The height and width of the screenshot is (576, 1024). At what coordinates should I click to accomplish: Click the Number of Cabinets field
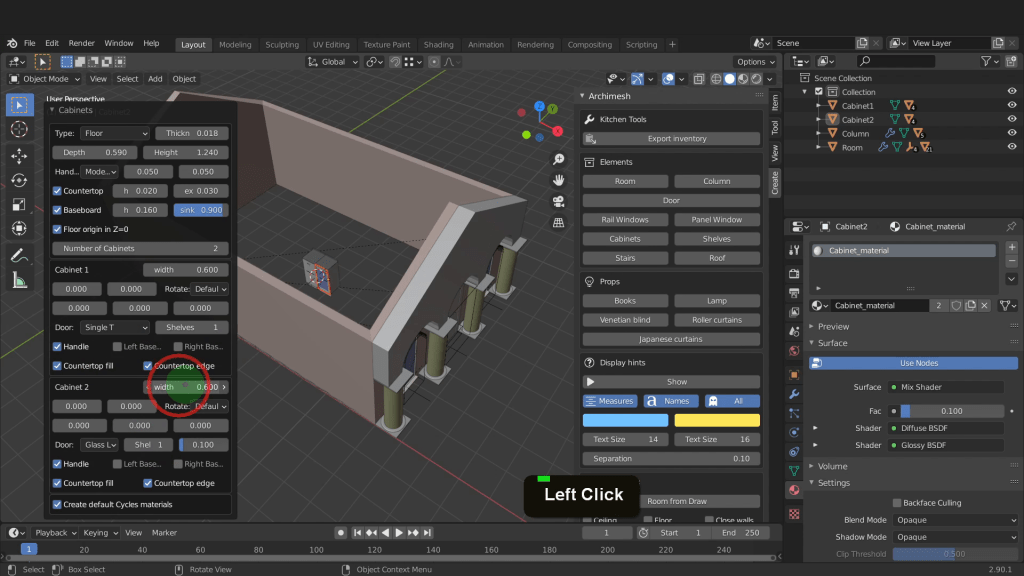140,248
